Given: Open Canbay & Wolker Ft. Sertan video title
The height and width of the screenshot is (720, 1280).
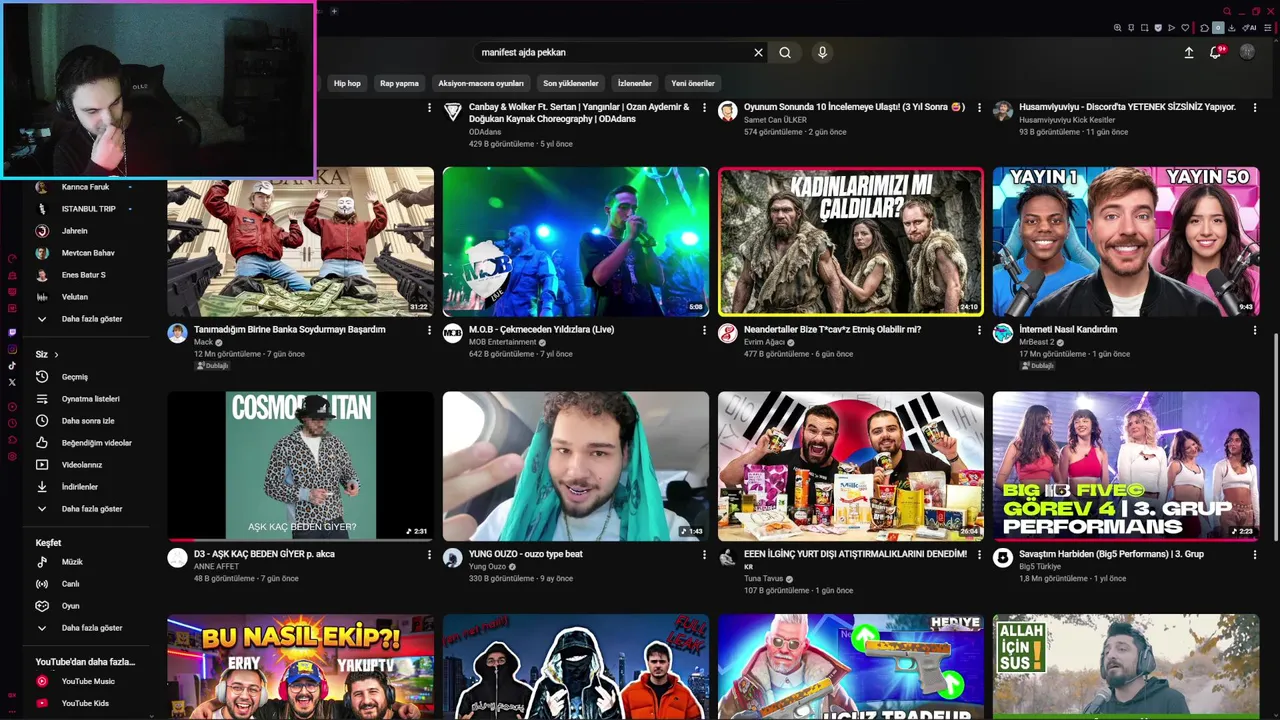Looking at the screenshot, I should click(x=579, y=113).
